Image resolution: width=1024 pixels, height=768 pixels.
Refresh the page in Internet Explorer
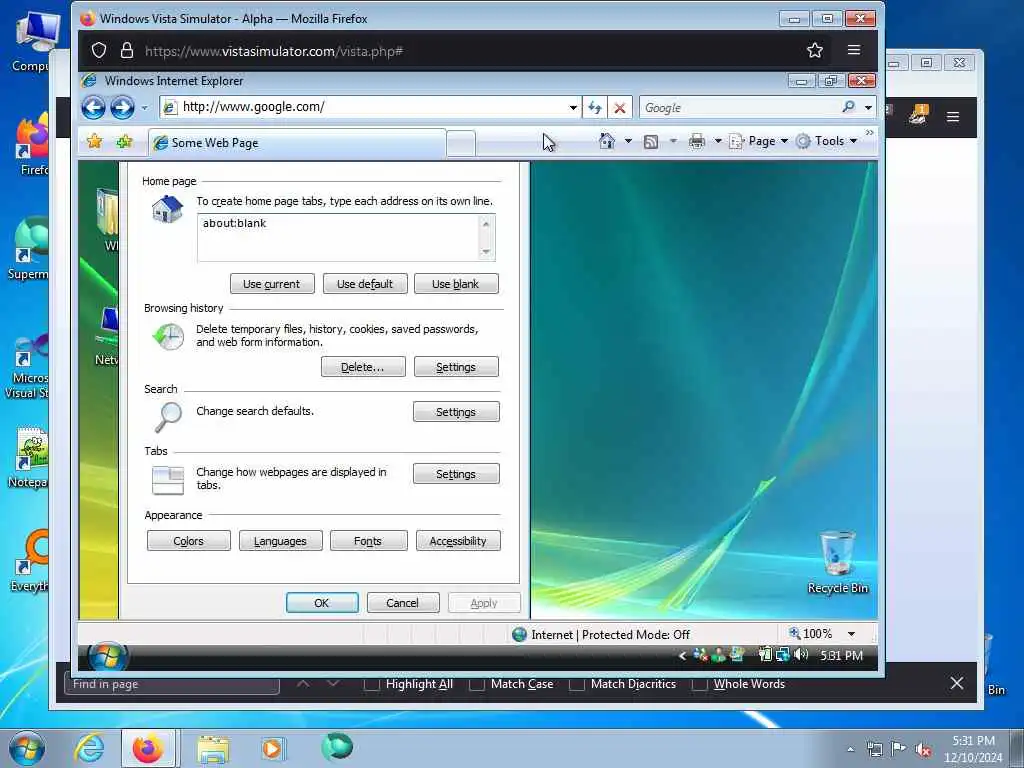click(x=594, y=108)
